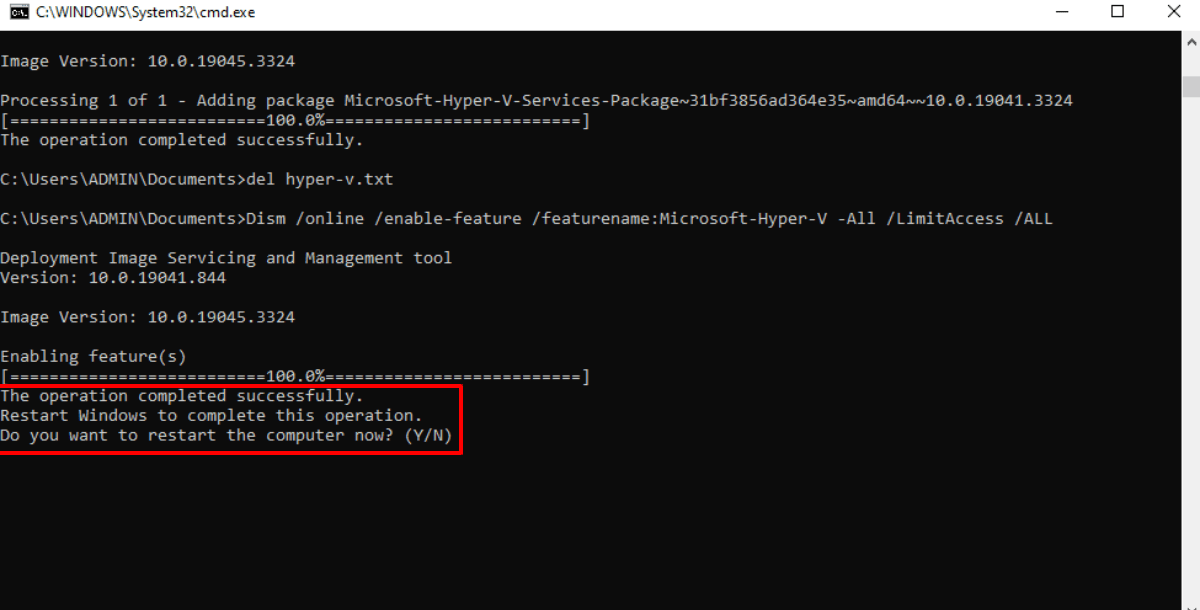Screen dimensions: 1200x610
Task: Click 'Deployment Image Servicing and Management tool' text
Action: [226, 258]
